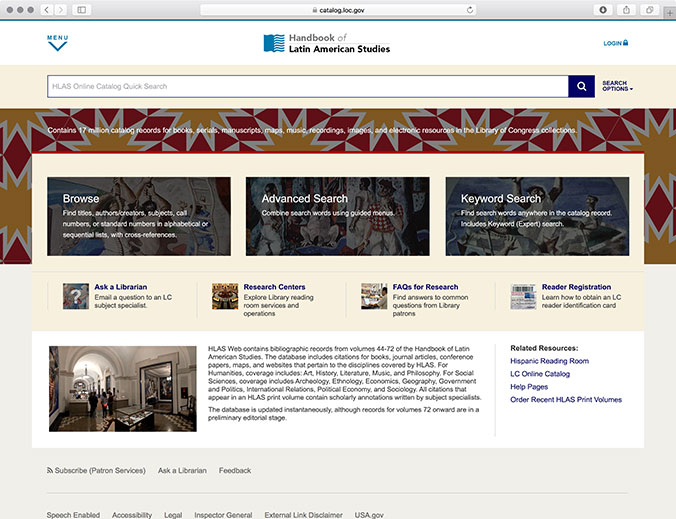The height and width of the screenshot is (519, 676).
Task: Expand the Search Options dropdown
Action: [616, 86]
